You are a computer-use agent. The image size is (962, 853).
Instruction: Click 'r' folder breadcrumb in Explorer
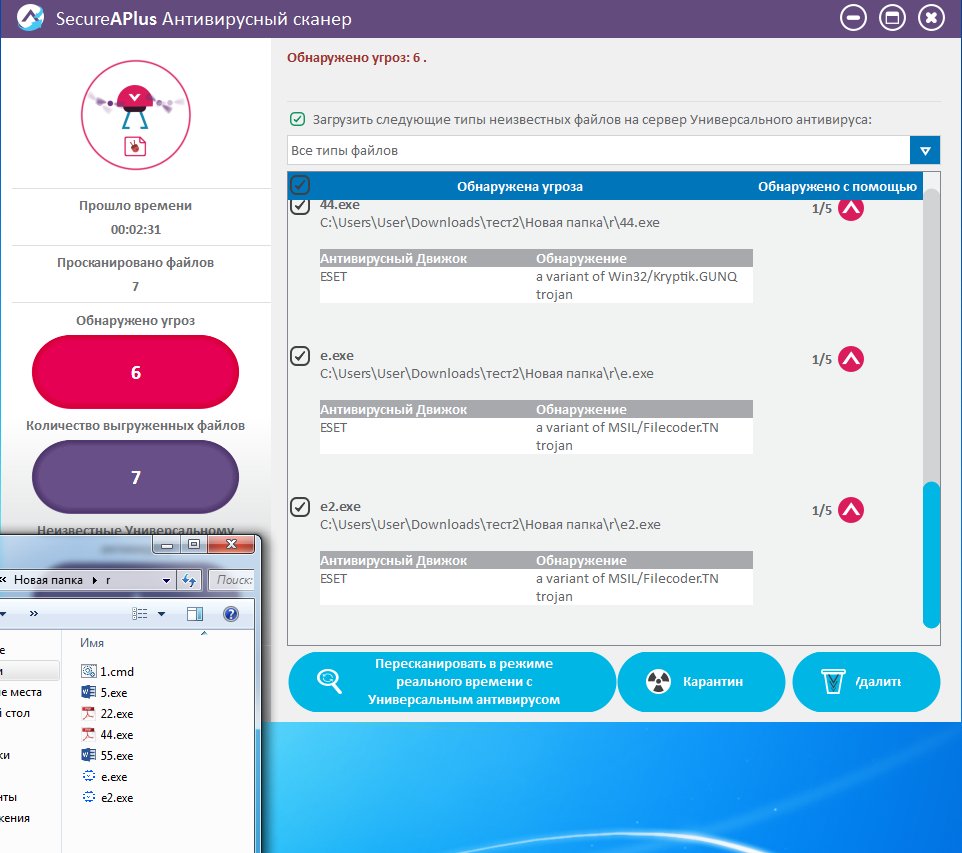pos(108,580)
